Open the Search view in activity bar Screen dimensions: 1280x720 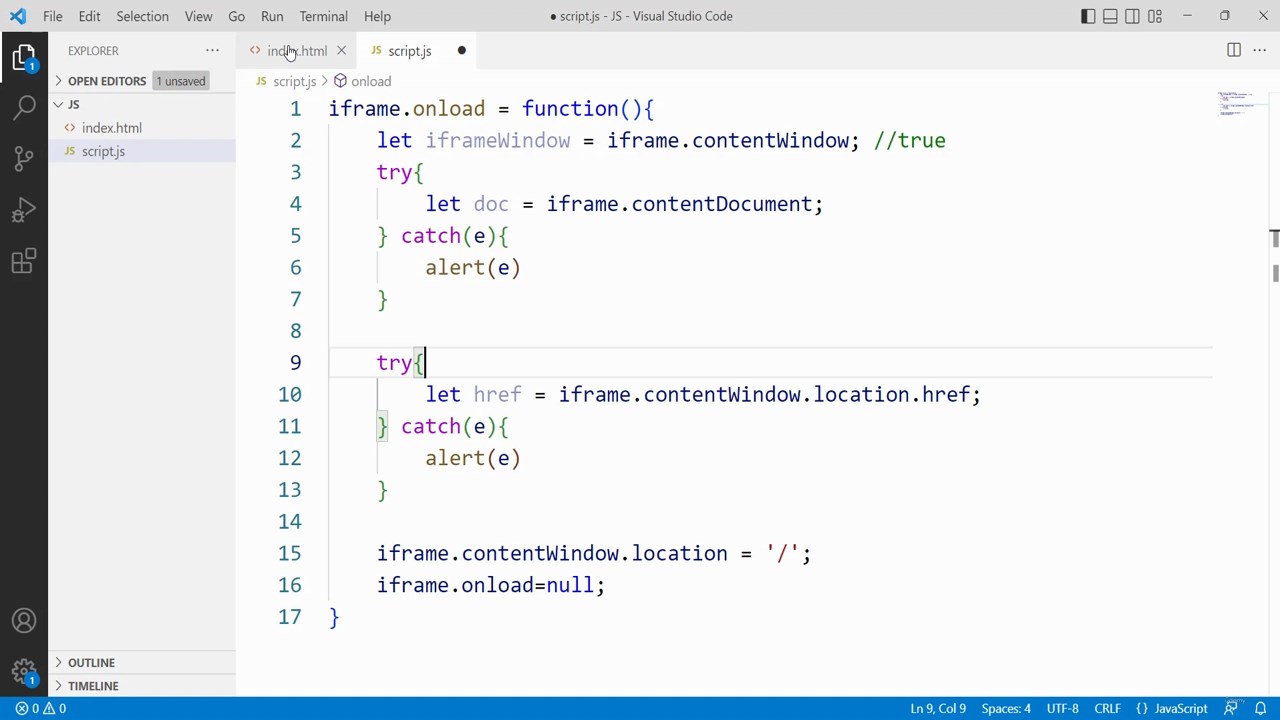click(24, 106)
